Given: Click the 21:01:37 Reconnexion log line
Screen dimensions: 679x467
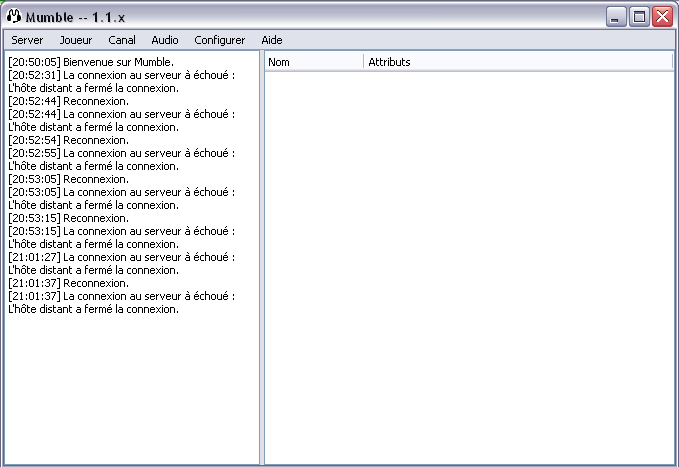Looking at the screenshot, I should tap(68, 283).
